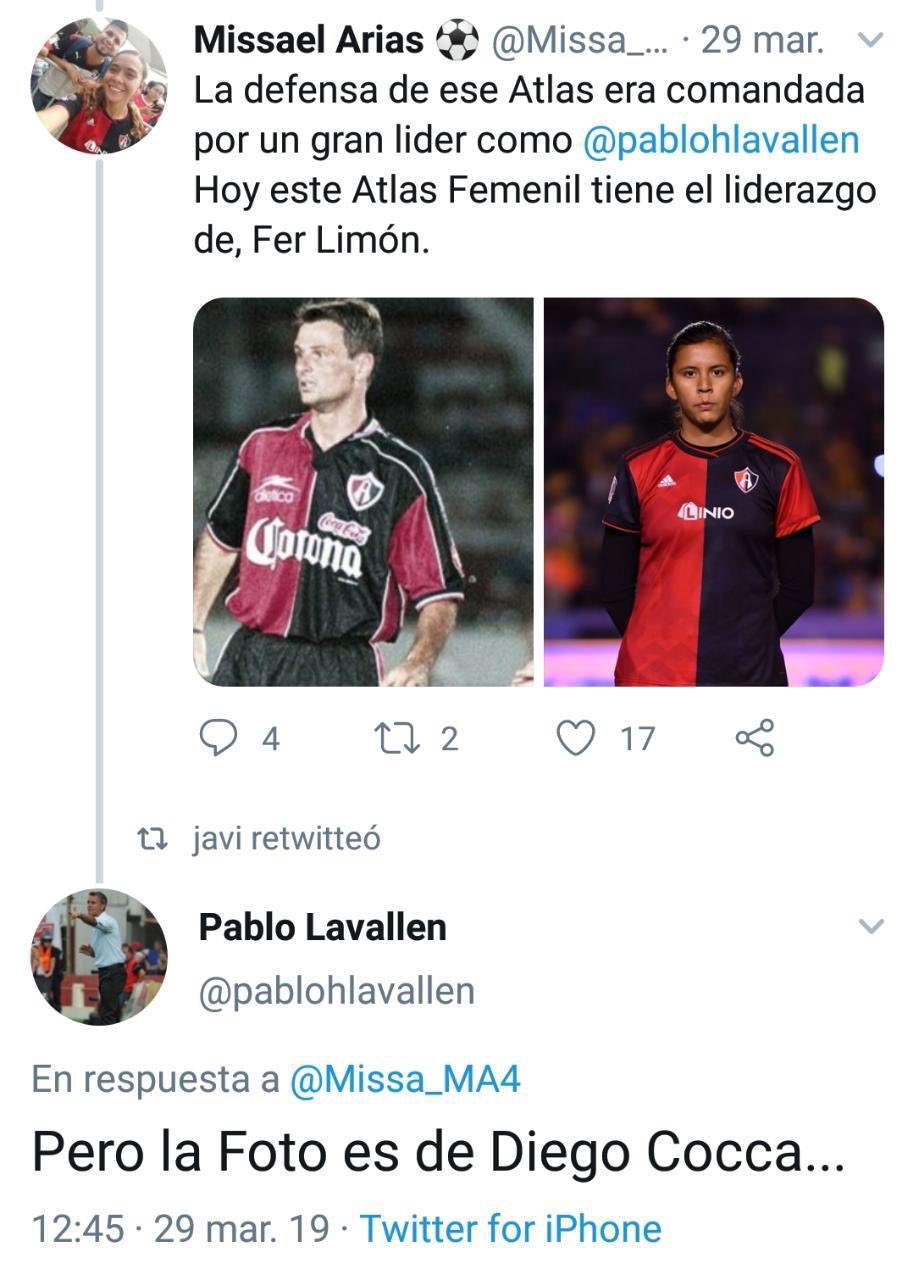Open @Missa_MA4 reply-to link
This screenshot has height=1280, width=913.
click(x=405, y=1079)
